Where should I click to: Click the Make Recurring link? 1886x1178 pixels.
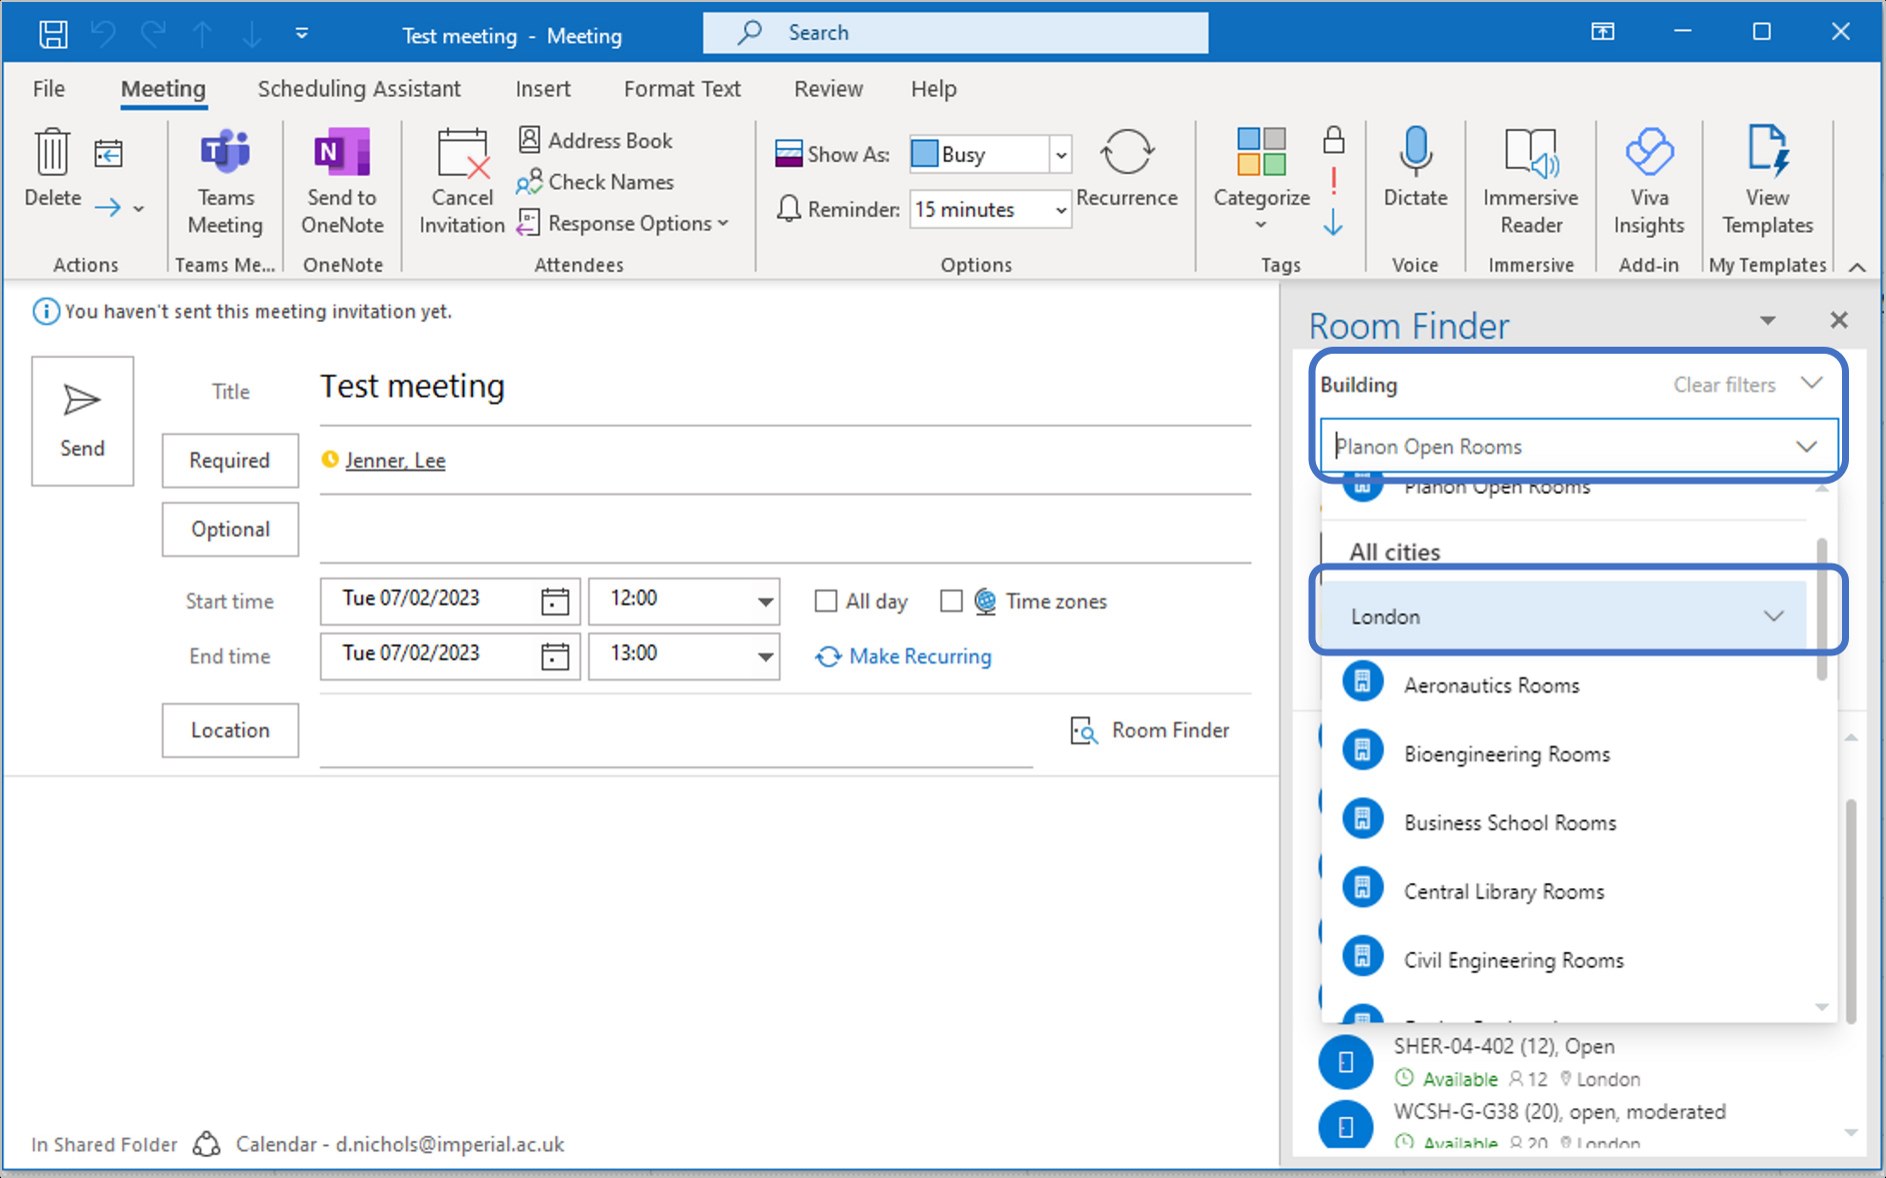tap(919, 657)
